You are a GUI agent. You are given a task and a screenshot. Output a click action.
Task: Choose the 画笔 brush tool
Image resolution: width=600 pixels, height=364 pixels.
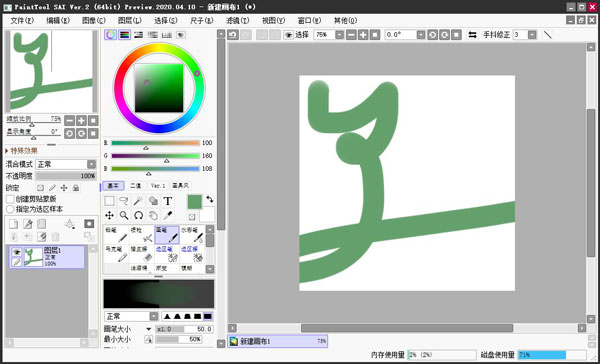click(x=167, y=235)
